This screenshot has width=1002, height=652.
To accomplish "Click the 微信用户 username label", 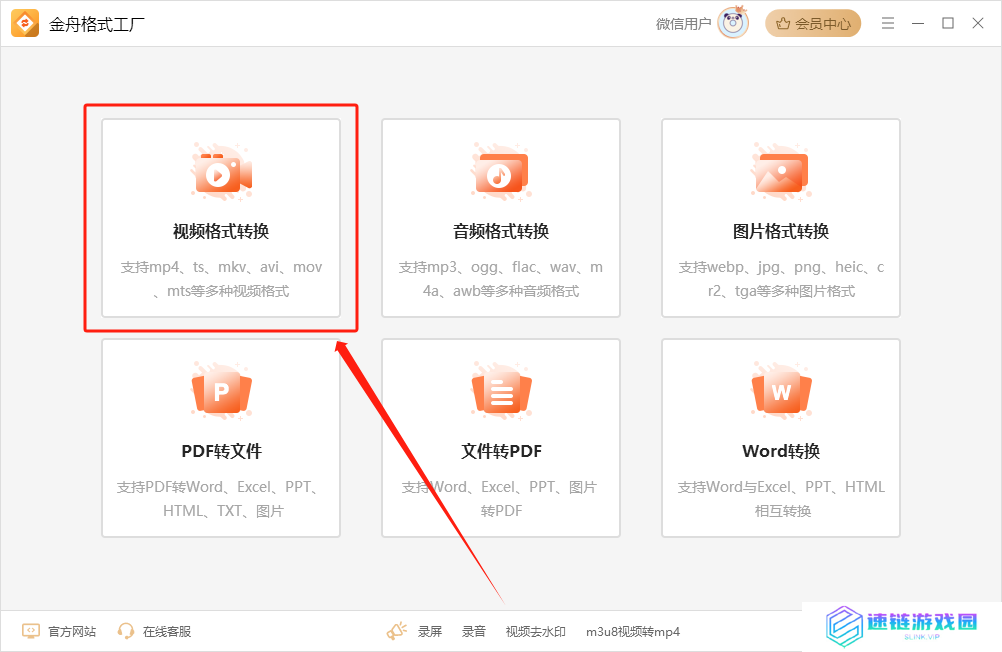I will coord(683,24).
